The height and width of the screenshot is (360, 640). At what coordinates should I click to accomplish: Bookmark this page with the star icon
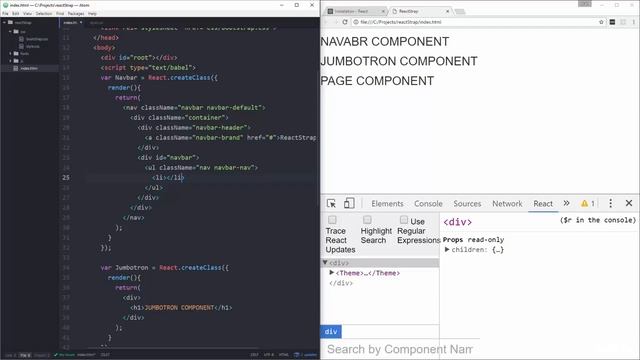pos(601,22)
